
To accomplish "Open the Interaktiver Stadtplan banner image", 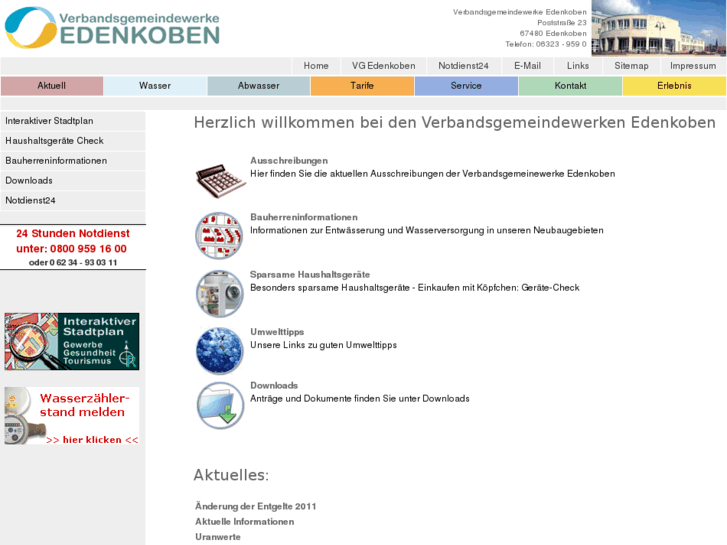I will coord(72,341).
